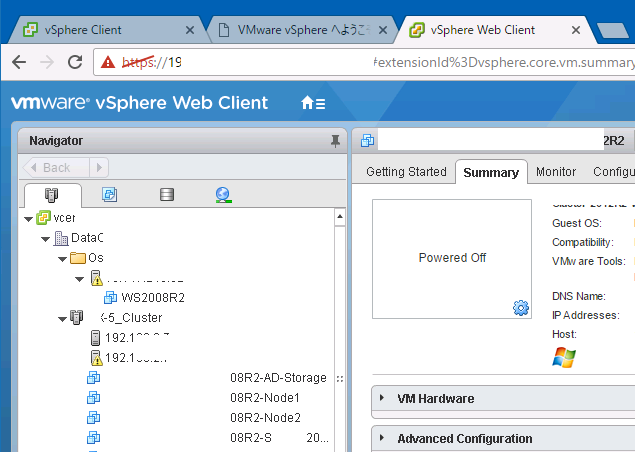This screenshot has width=635, height=464.
Task: Open the console settings gear icon
Action: pyautogui.click(x=521, y=308)
